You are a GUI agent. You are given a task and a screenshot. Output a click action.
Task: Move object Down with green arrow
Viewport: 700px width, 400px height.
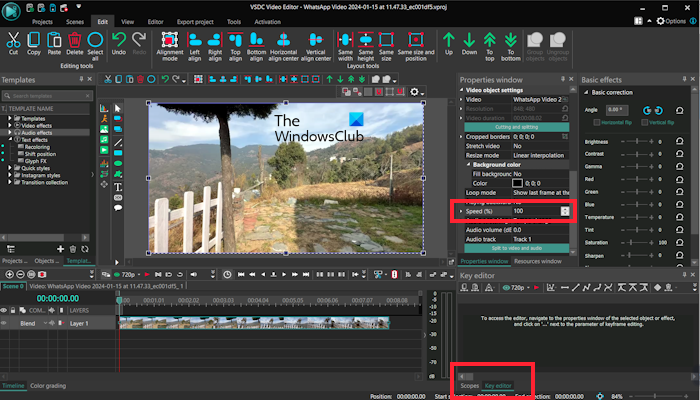pos(469,40)
